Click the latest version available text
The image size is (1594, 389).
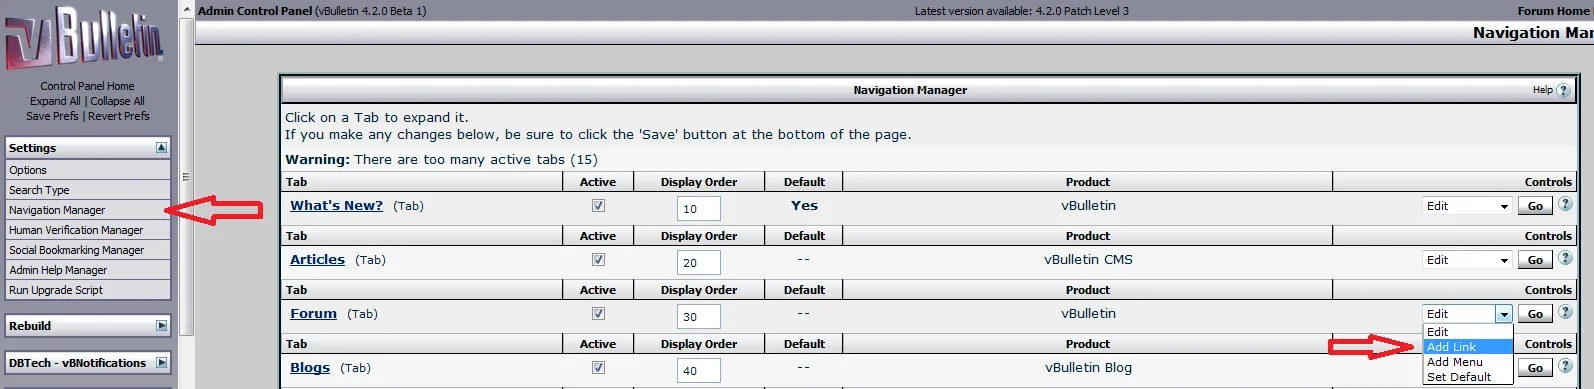click(x=1021, y=11)
